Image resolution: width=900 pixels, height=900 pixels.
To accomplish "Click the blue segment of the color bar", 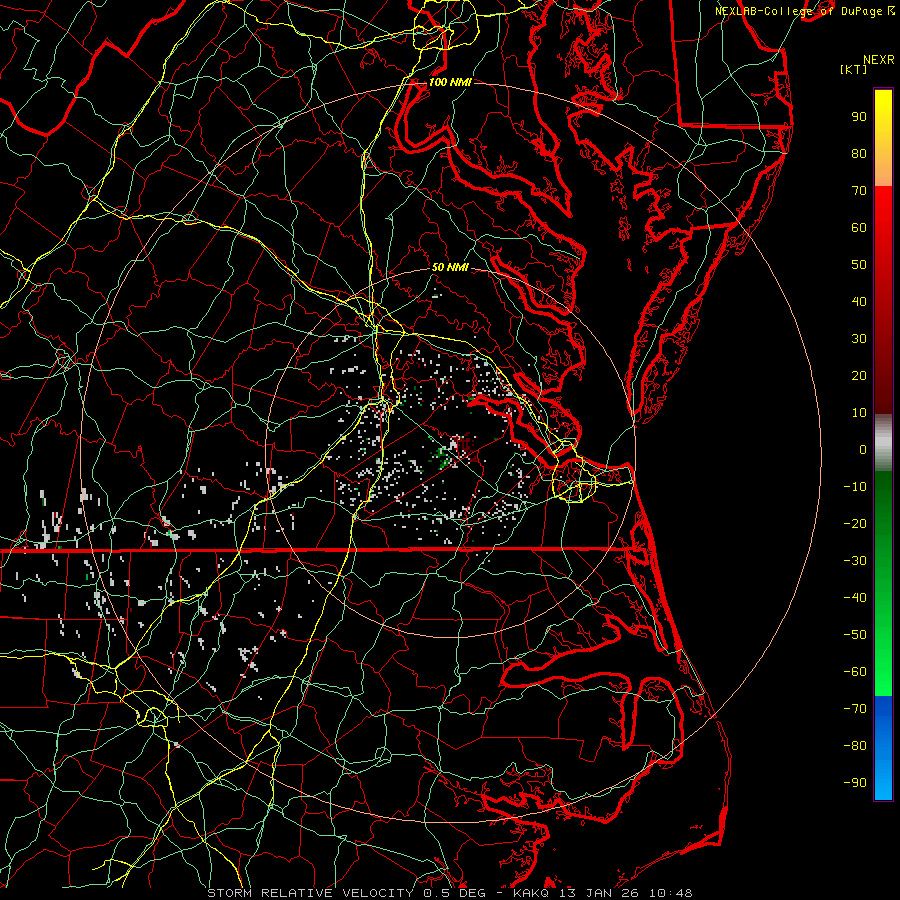I will [x=883, y=748].
